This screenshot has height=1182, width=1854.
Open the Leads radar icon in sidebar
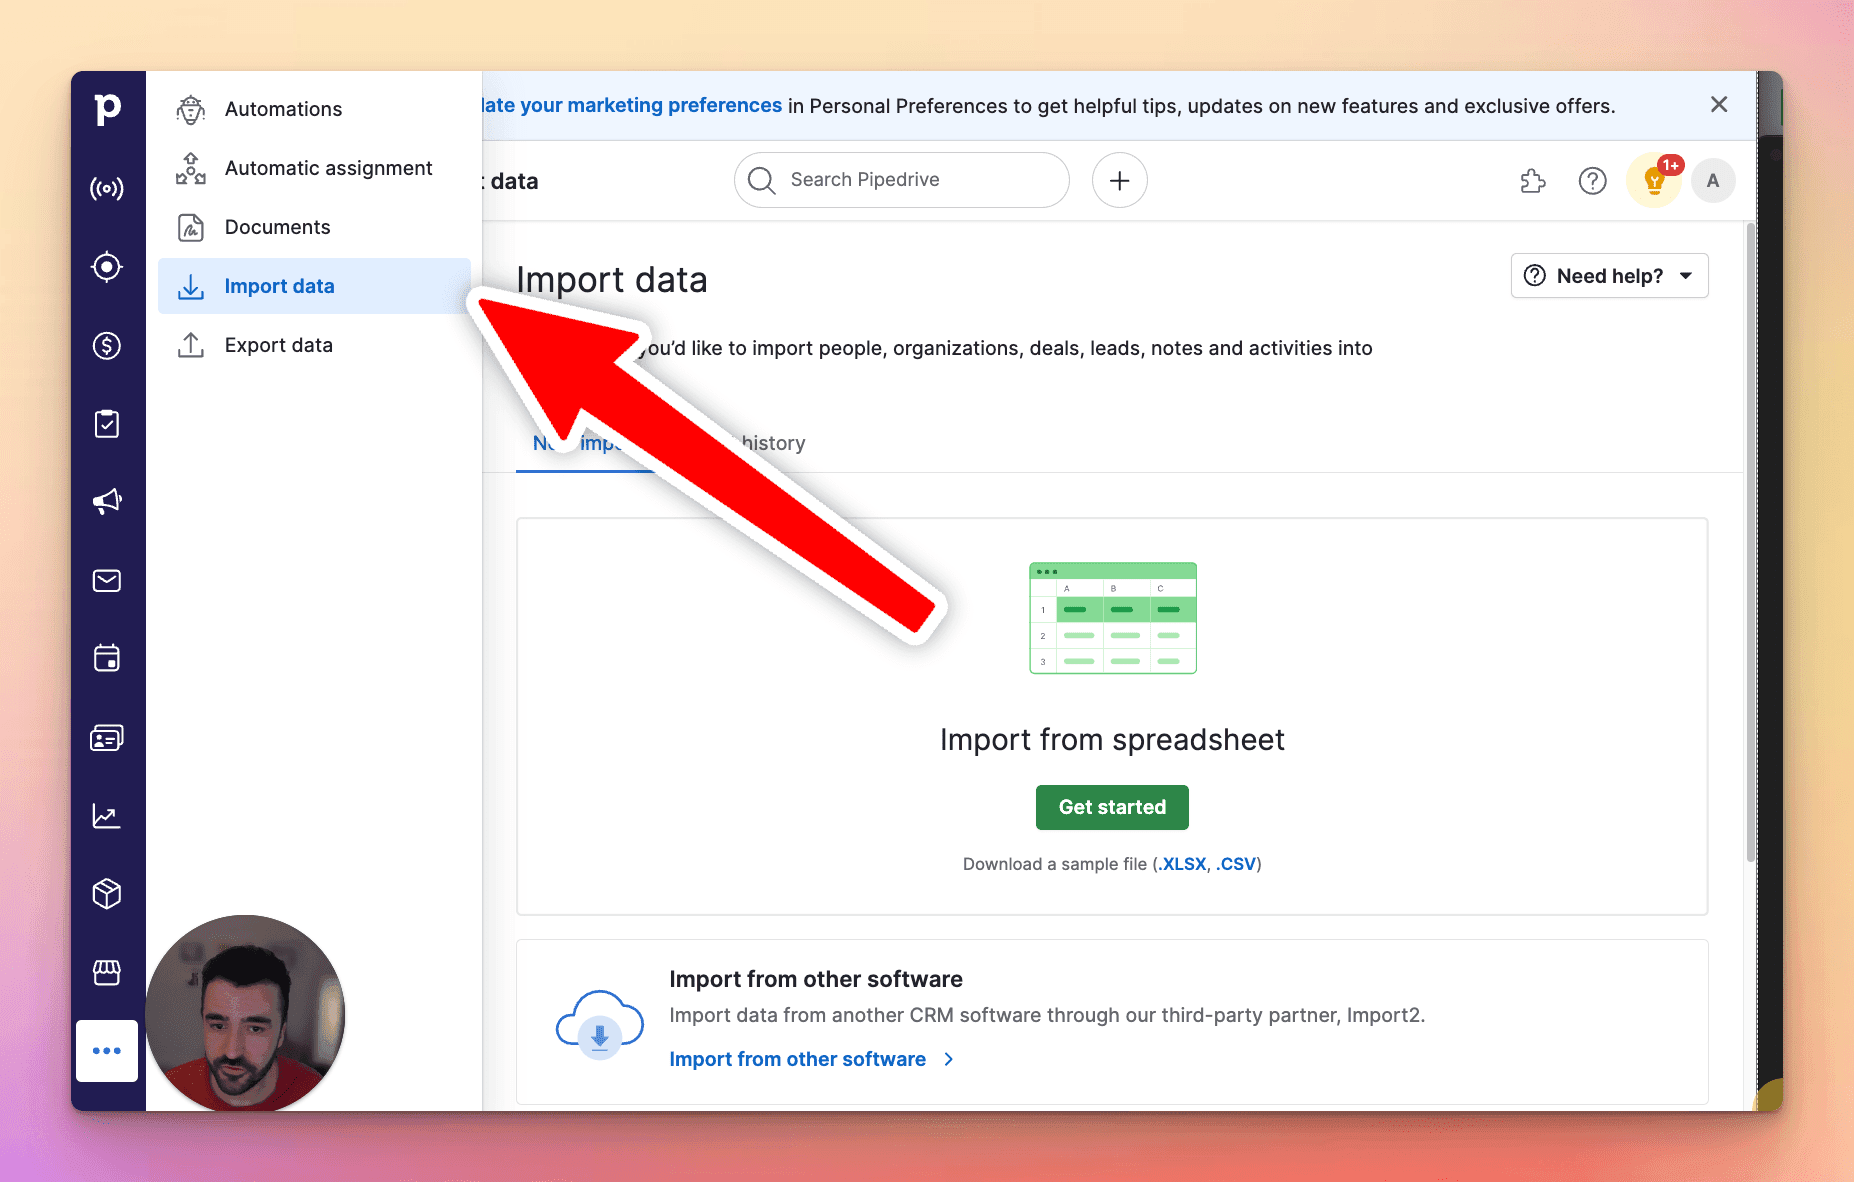(107, 188)
